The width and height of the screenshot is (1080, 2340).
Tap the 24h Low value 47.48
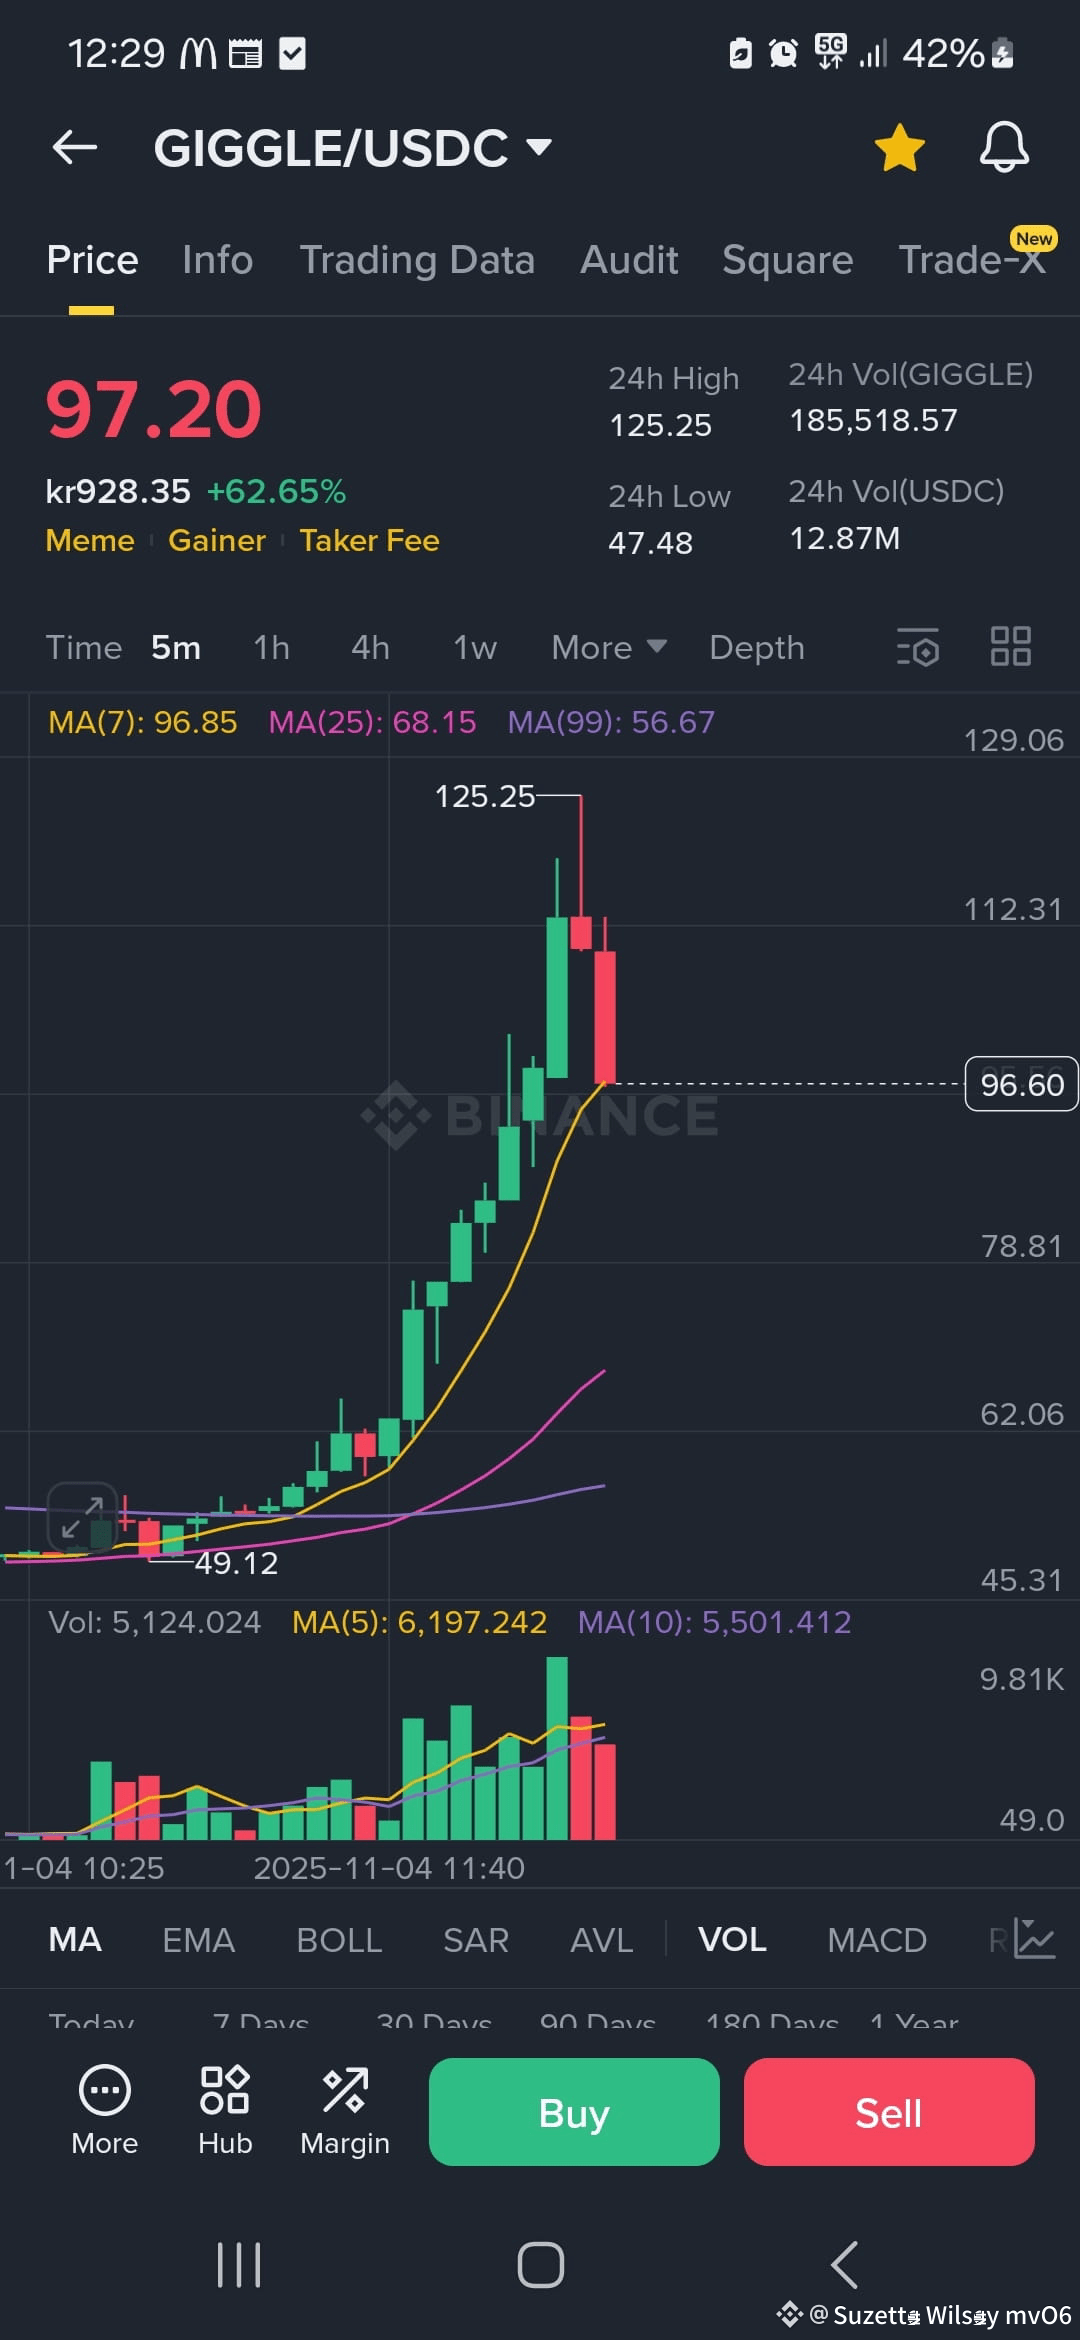650,543
